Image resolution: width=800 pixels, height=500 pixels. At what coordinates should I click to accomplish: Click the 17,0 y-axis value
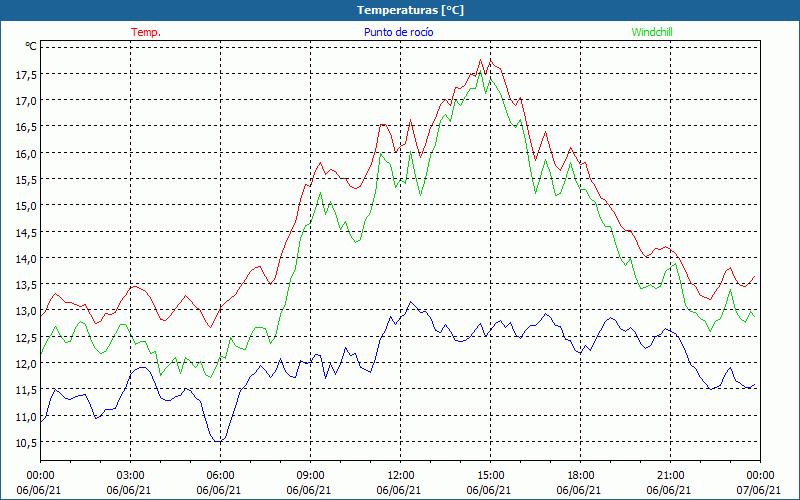click(27, 101)
